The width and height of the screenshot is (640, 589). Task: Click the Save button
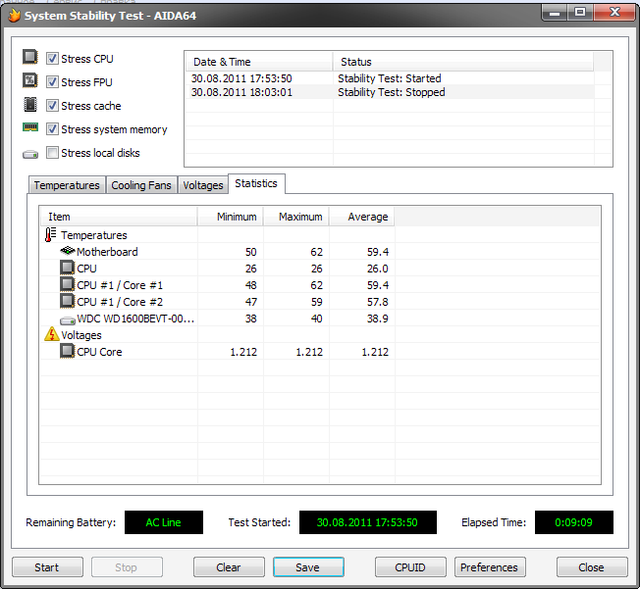(308, 567)
